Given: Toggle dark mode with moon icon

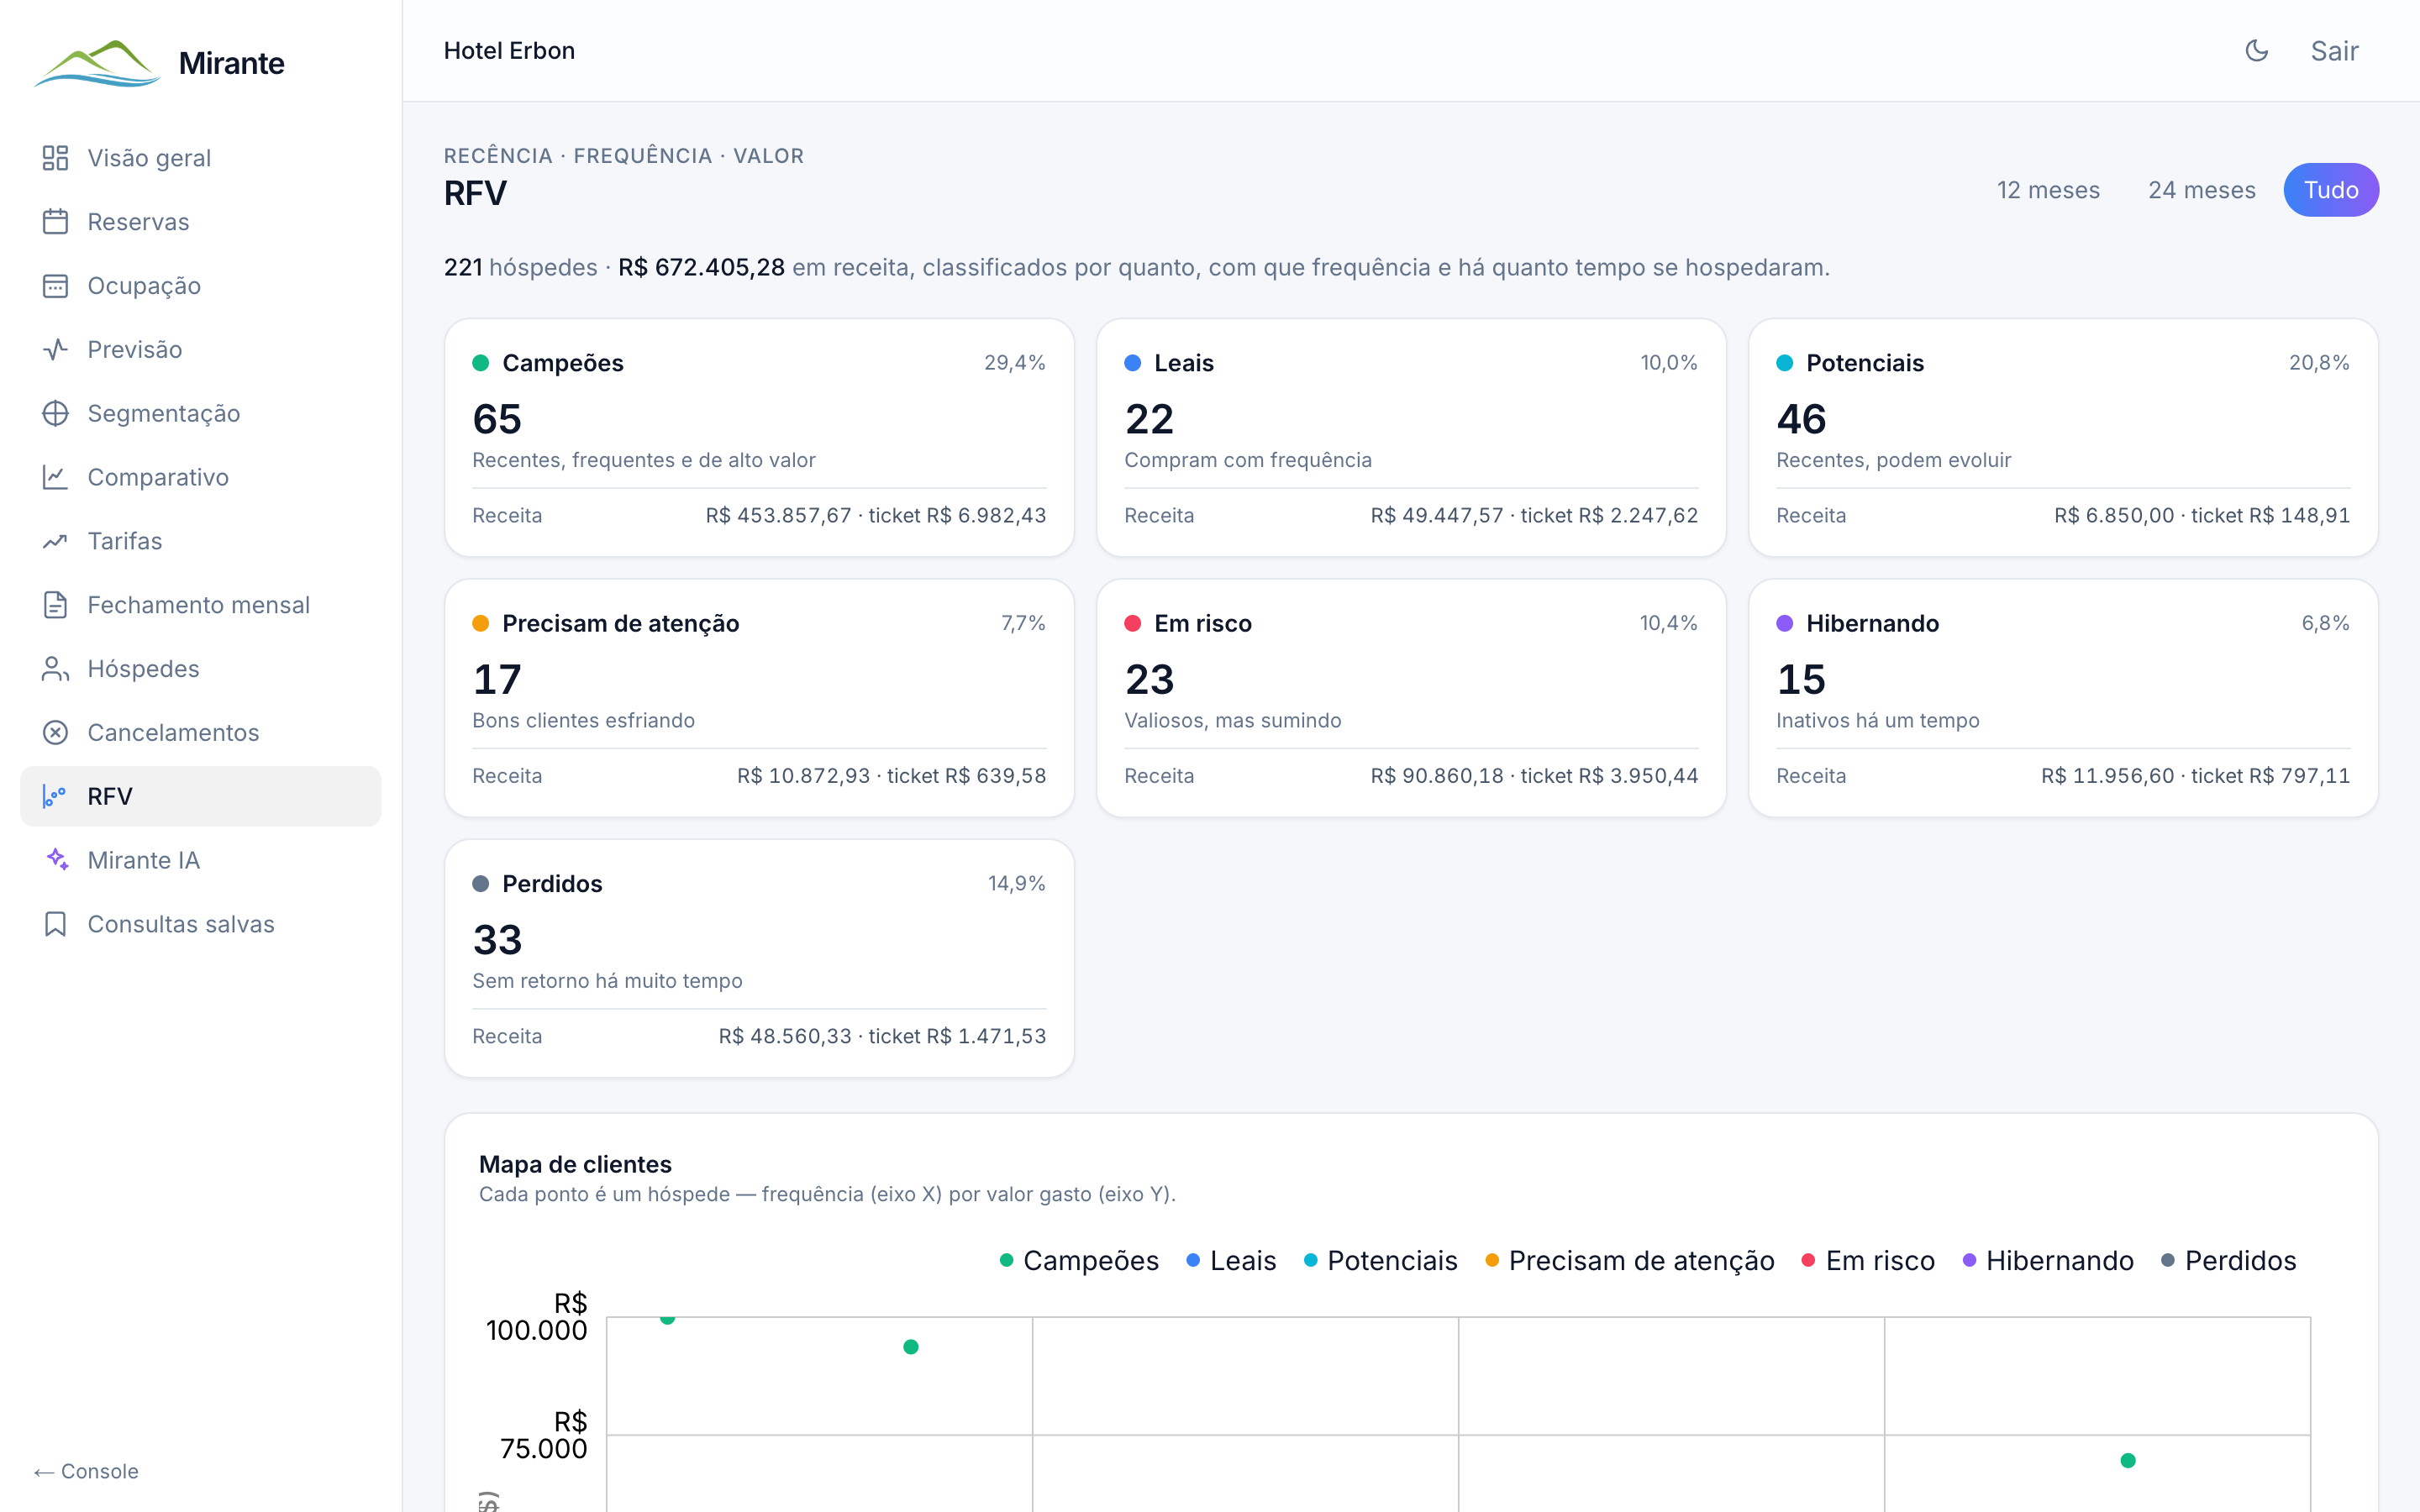Looking at the screenshot, I should (2256, 51).
